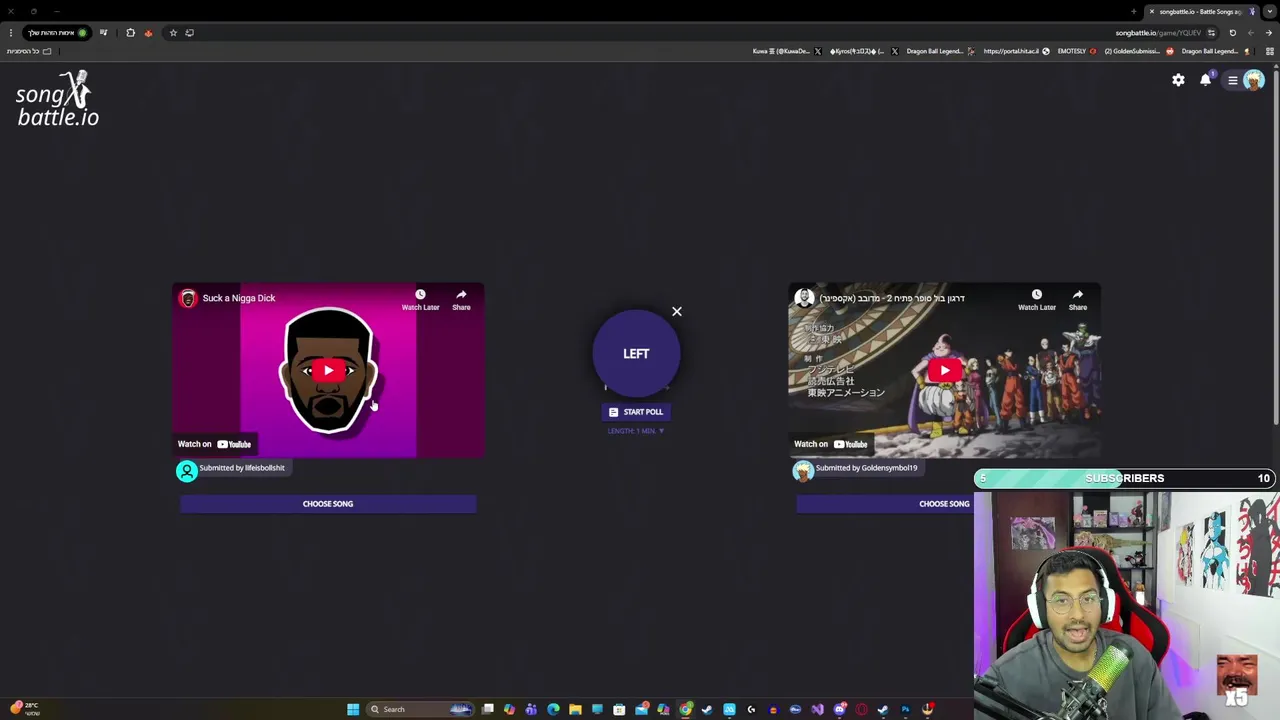Open the right video on YouTube
Image resolution: width=1280 pixels, height=720 pixels.
831,444
